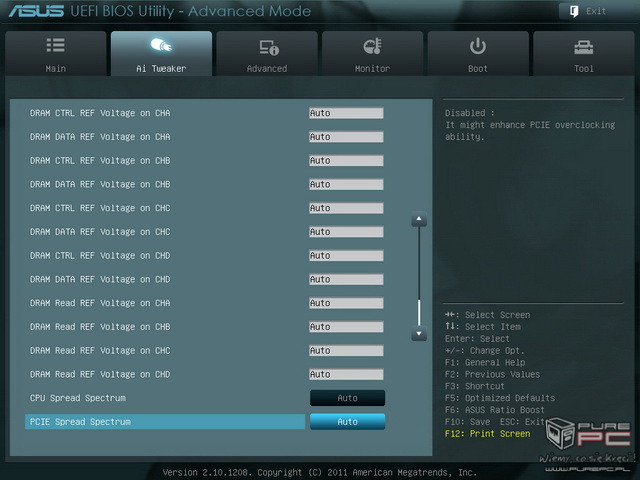640x480 pixels.
Task: Switch to the Advanced tab
Action: click(267, 55)
